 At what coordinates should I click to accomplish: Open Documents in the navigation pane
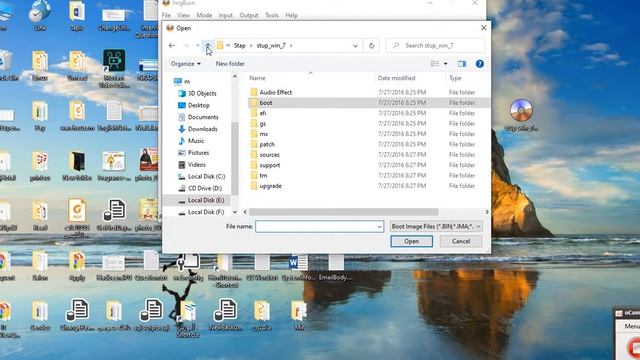point(198,117)
